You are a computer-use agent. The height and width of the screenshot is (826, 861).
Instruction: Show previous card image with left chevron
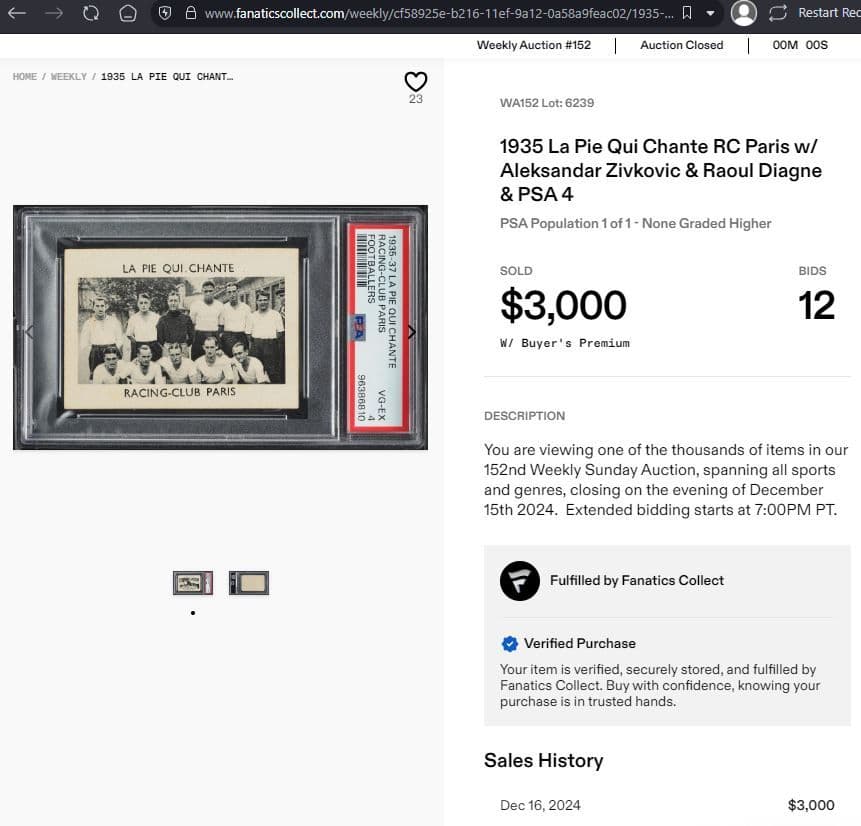click(x=29, y=332)
